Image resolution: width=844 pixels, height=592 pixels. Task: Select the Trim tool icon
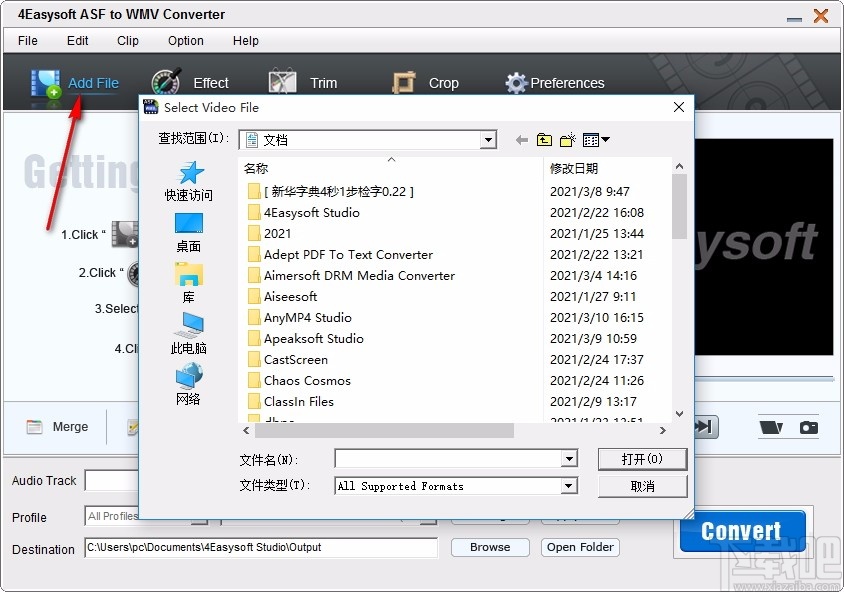point(281,80)
